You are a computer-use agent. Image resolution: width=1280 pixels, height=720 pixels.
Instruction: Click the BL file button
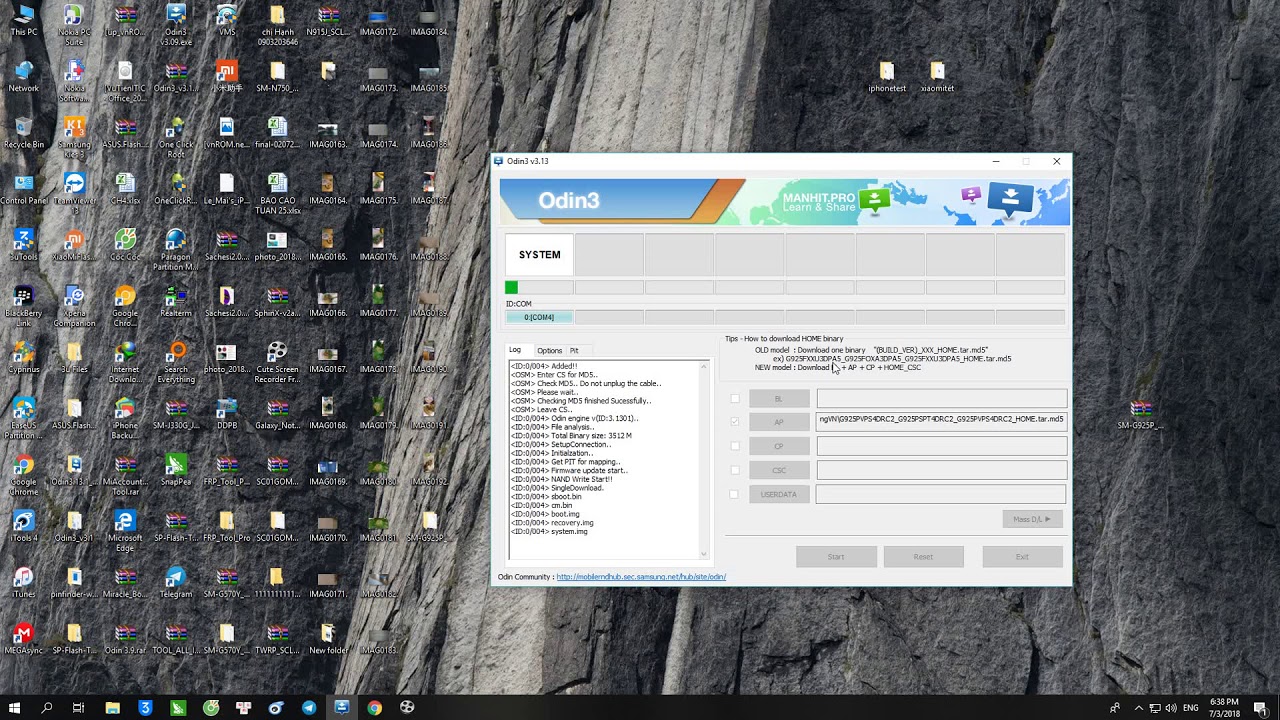(779, 399)
